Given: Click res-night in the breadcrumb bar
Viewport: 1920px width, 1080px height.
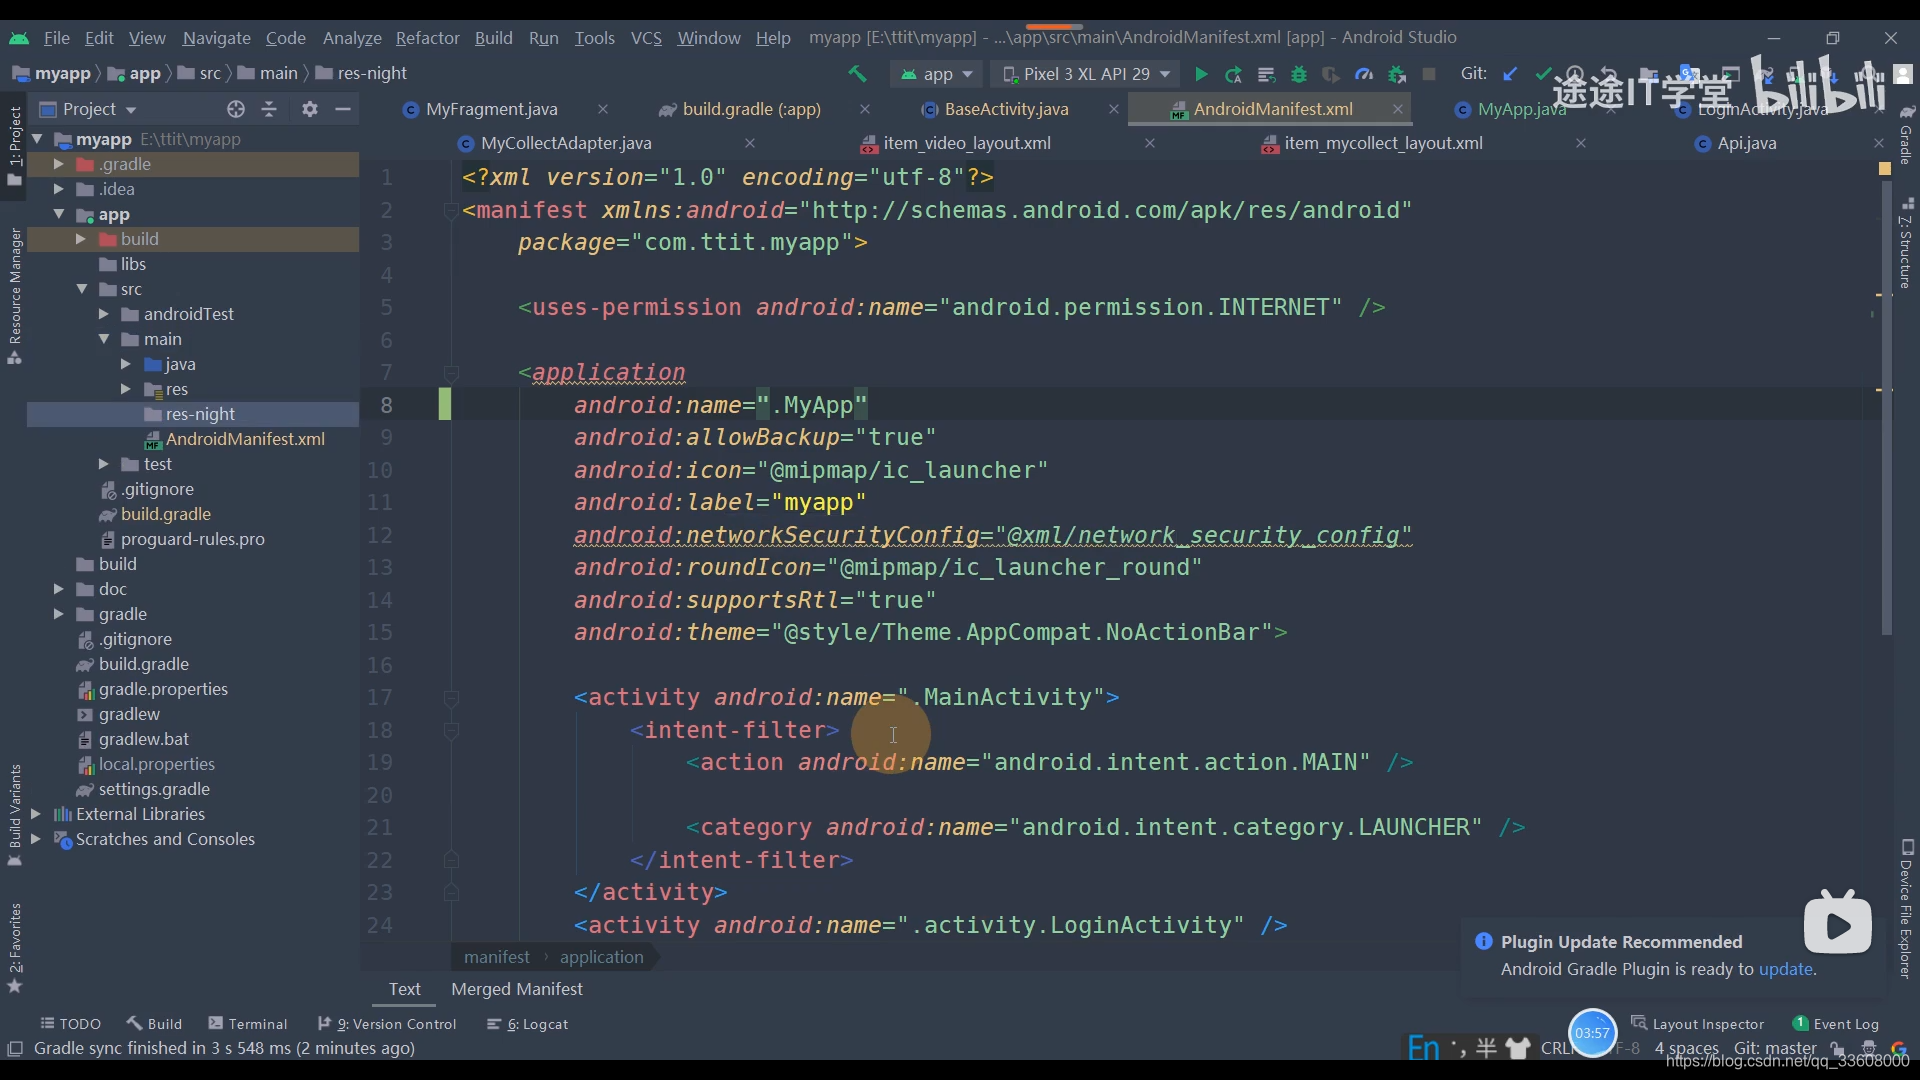Looking at the screenshot, I should 361,73.
